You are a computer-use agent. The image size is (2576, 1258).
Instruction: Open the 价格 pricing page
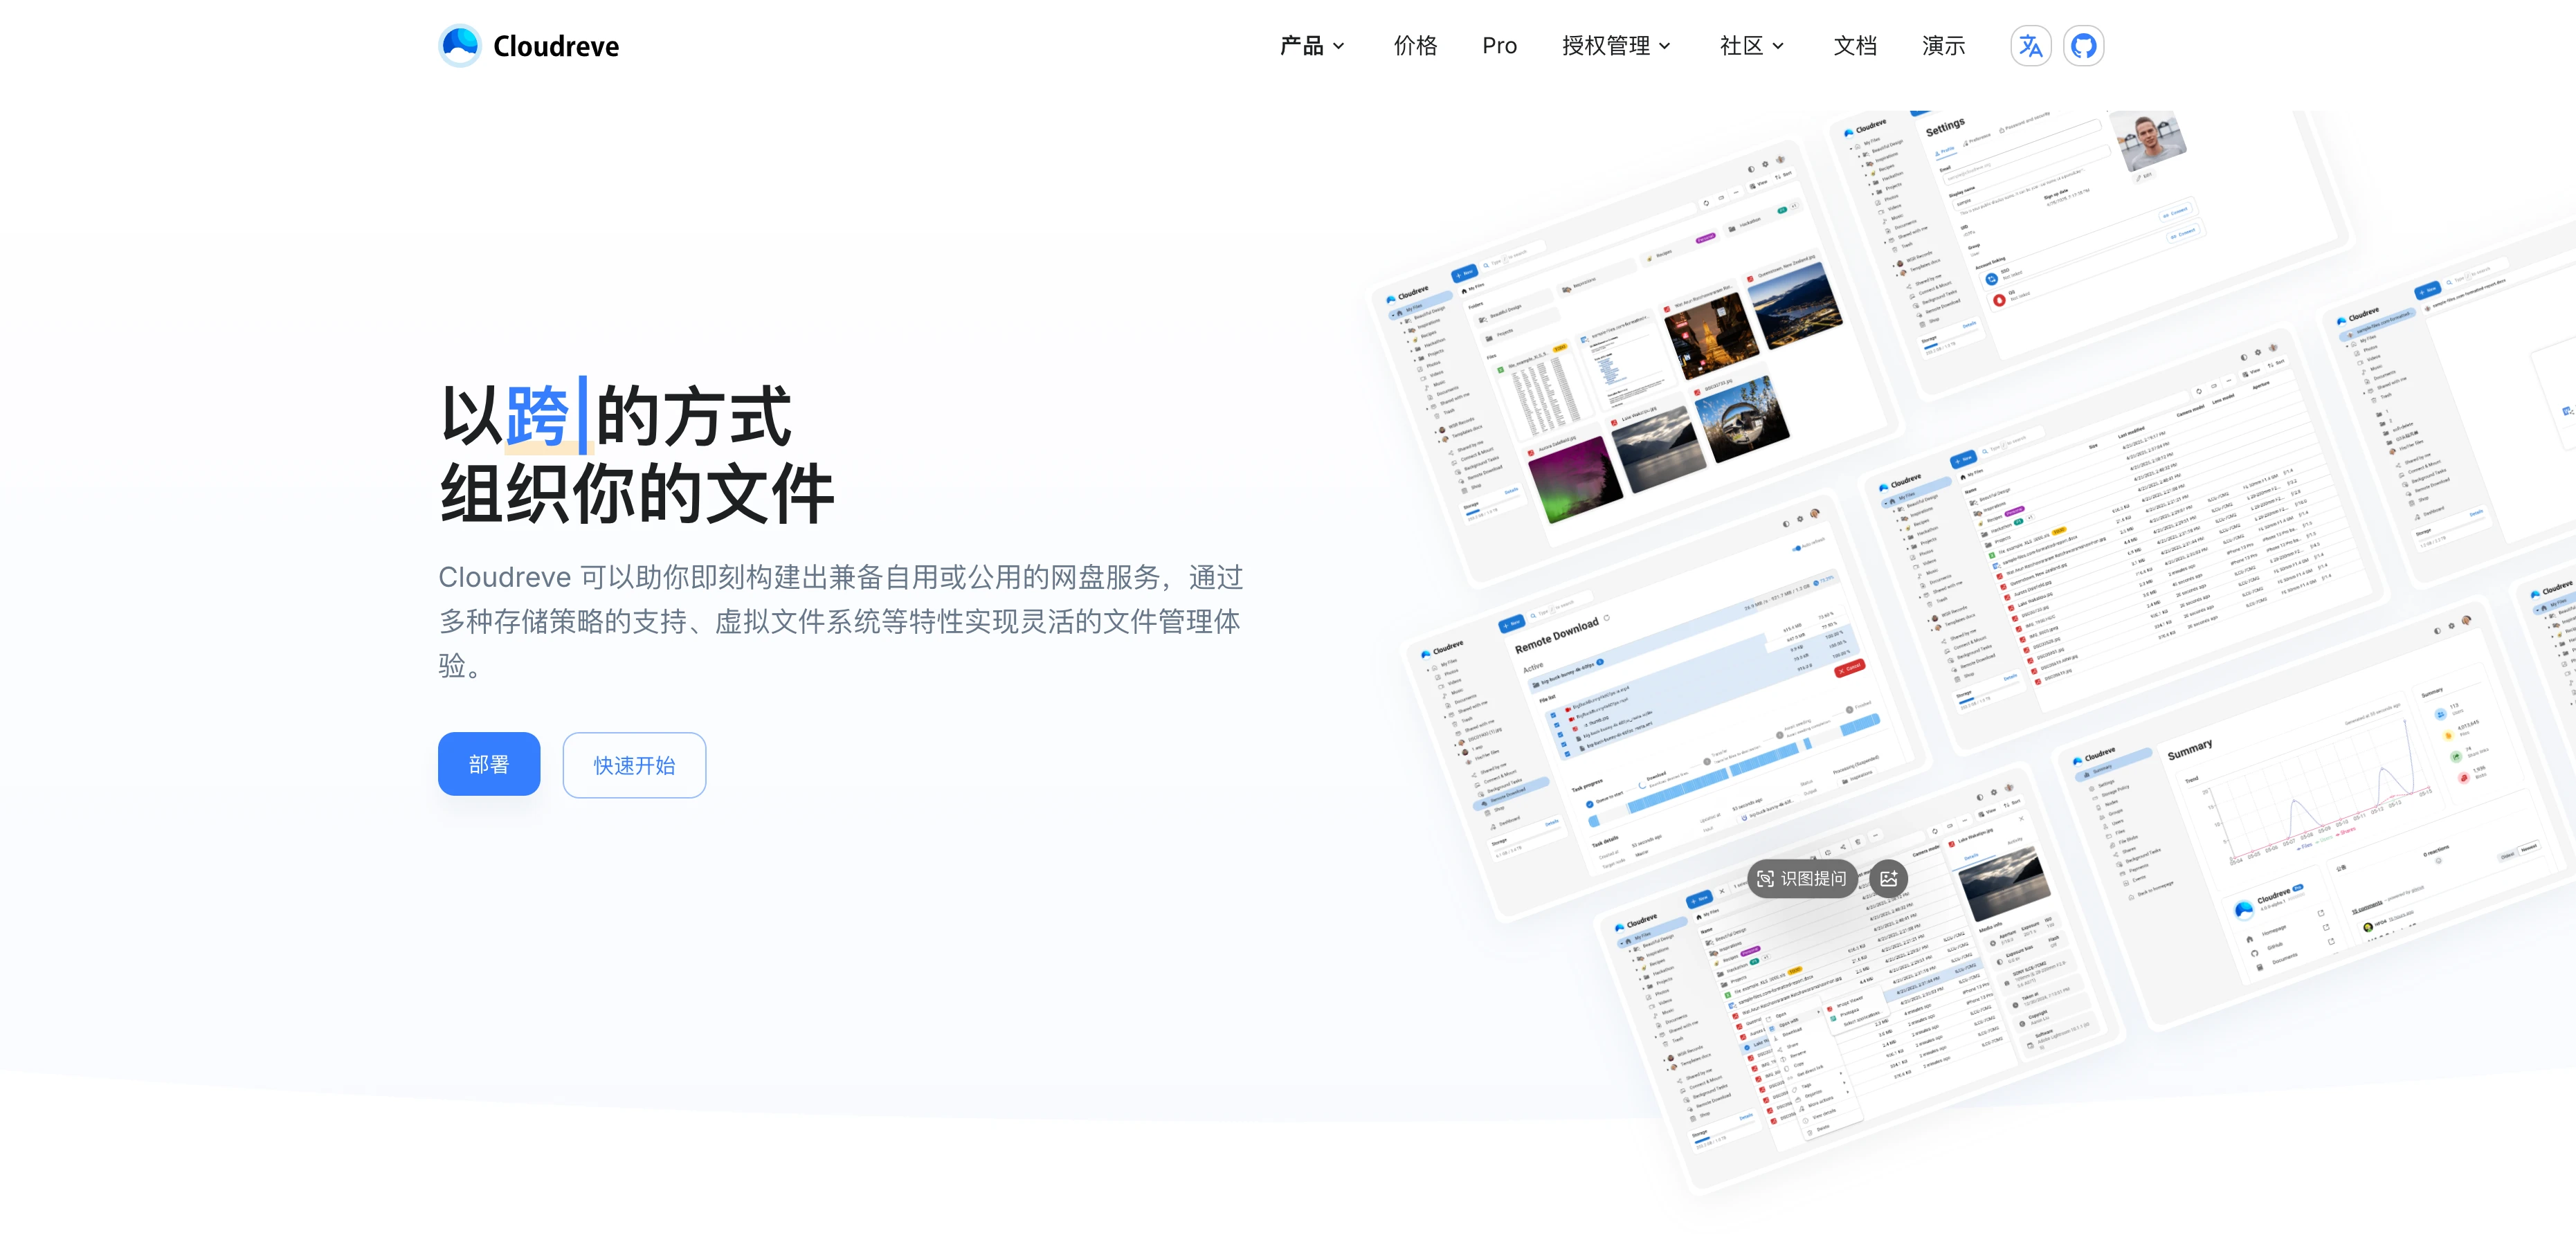1415,46
